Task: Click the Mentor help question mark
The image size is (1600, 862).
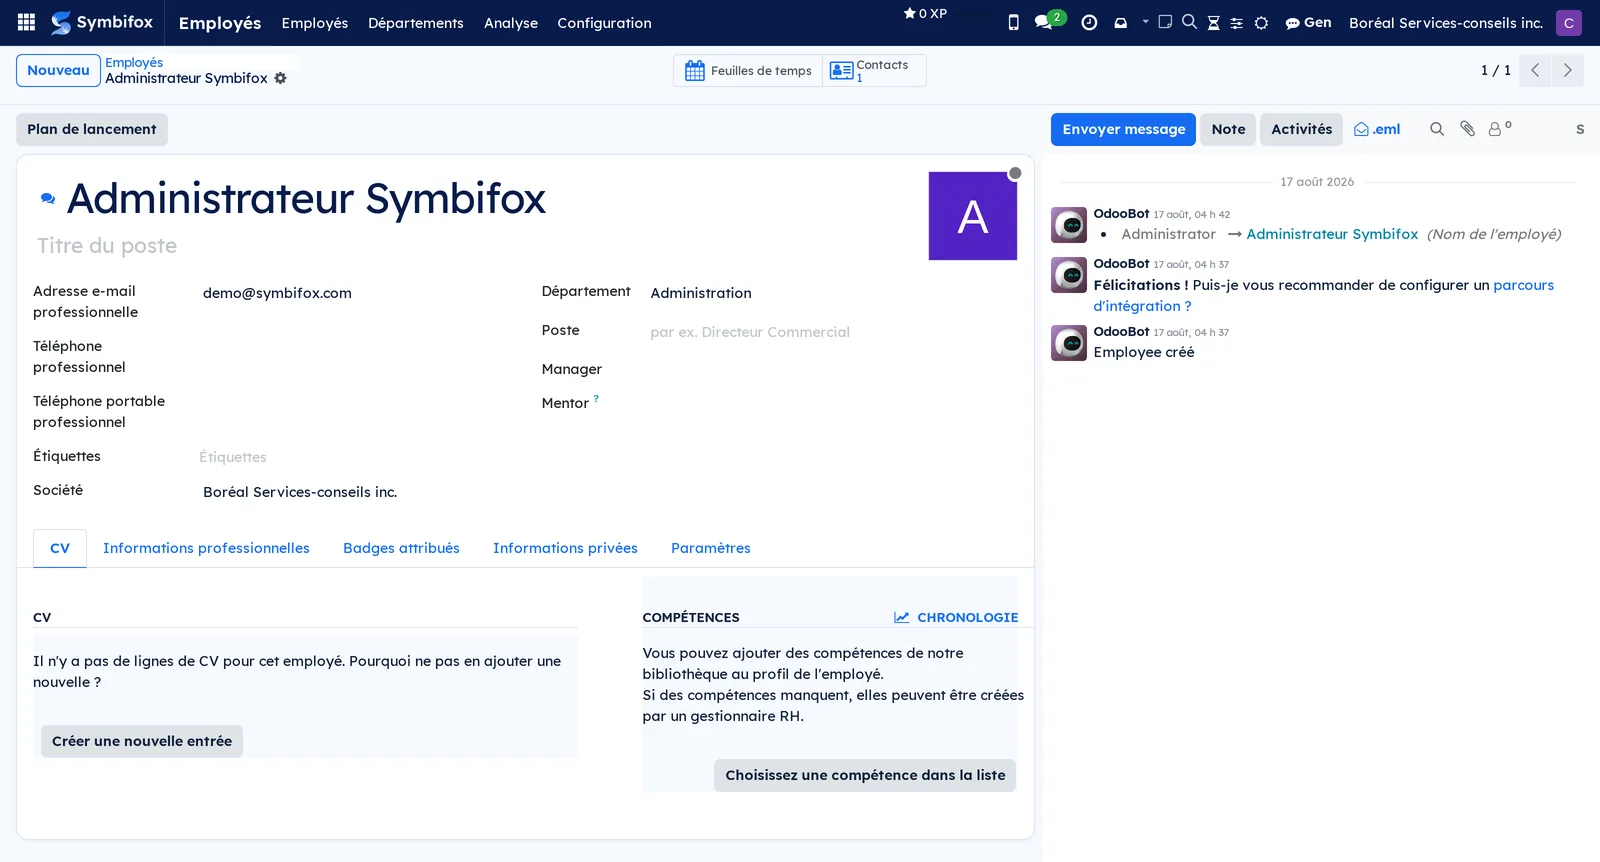Action: point(596,398)
